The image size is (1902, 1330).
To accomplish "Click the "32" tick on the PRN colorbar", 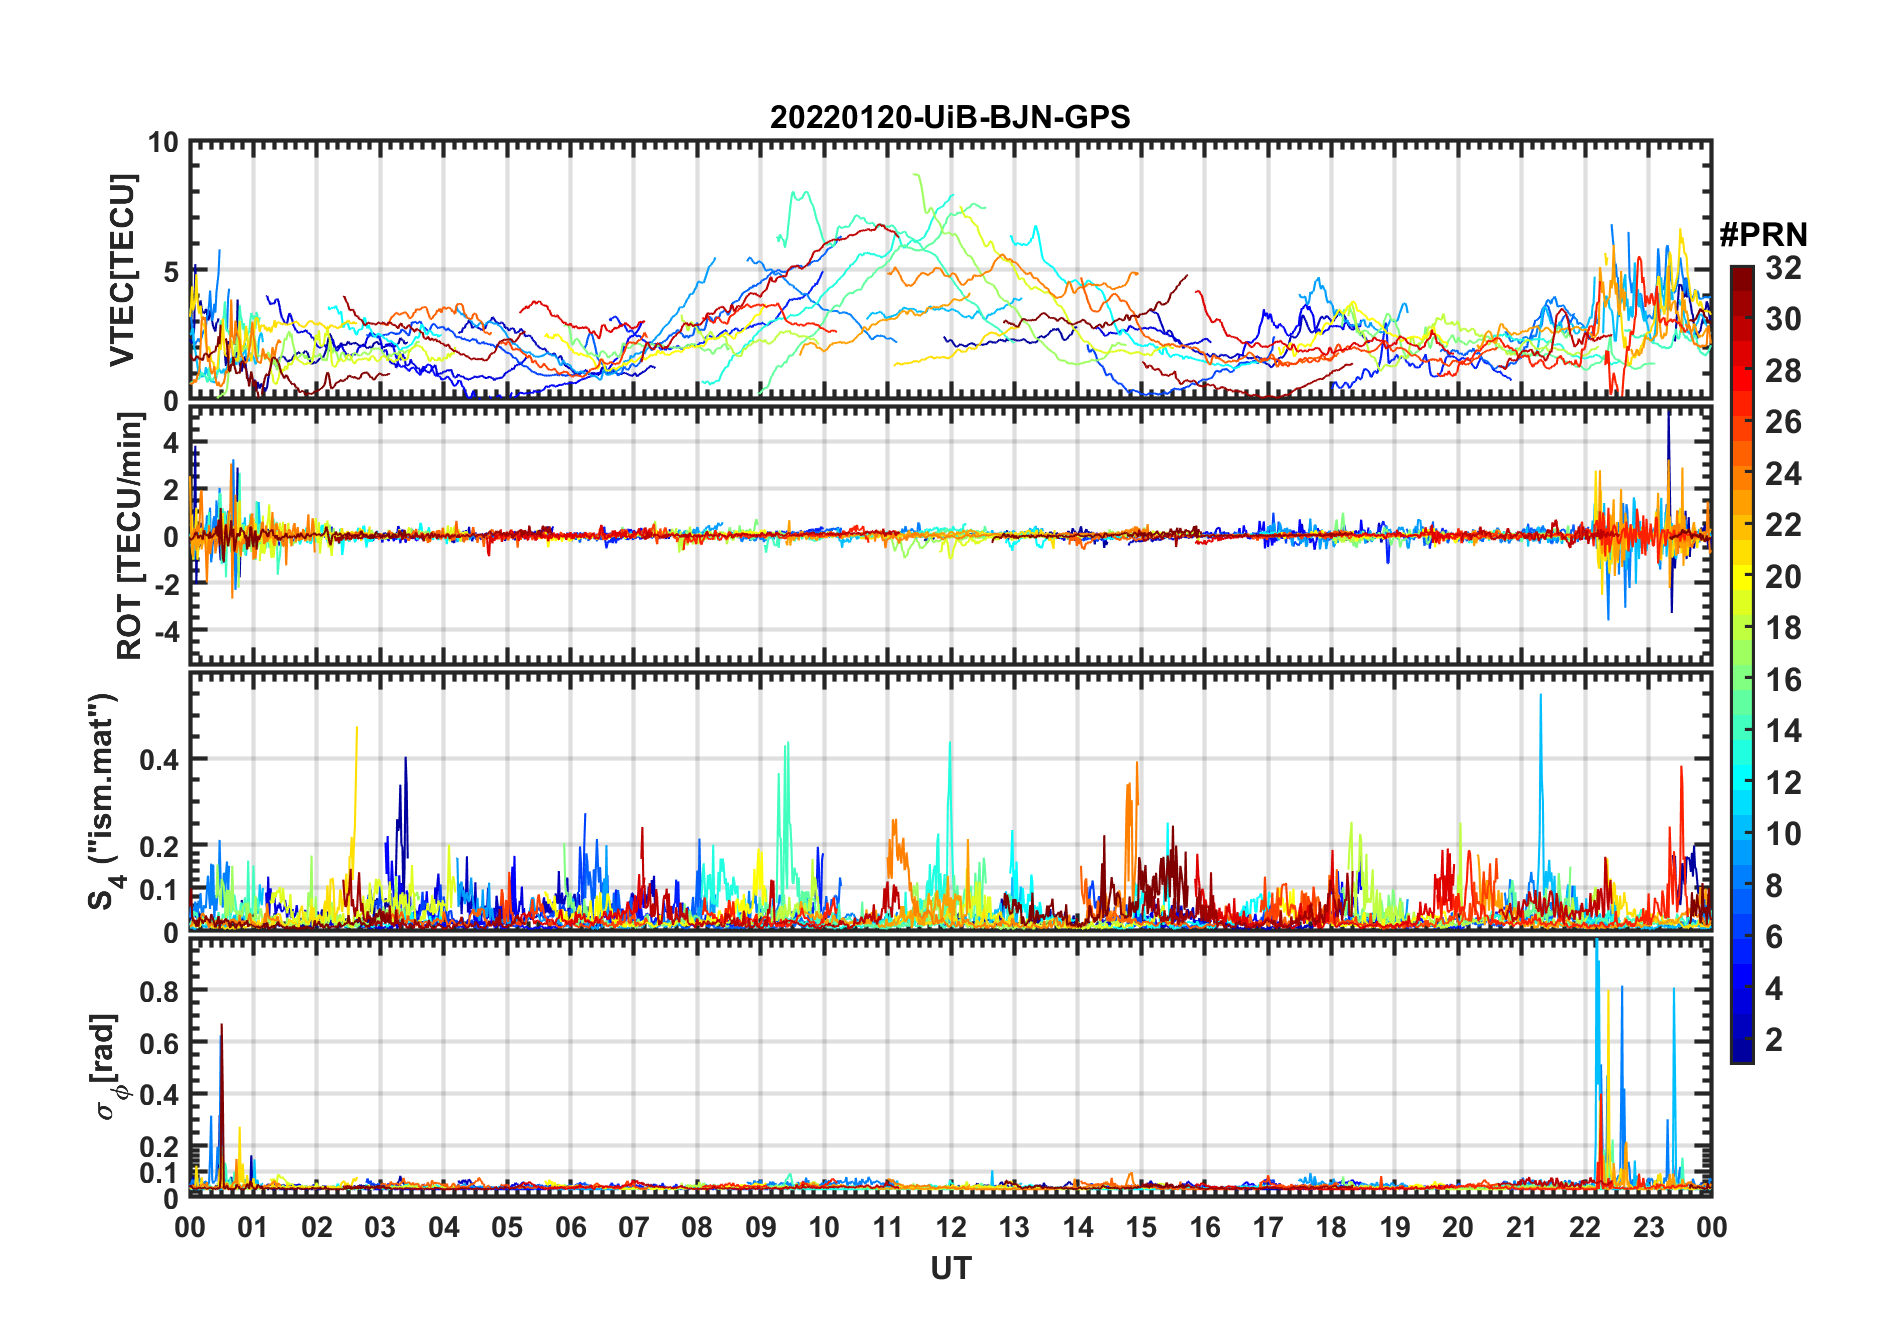I will pyautogui.click(x=1783, y=268).
